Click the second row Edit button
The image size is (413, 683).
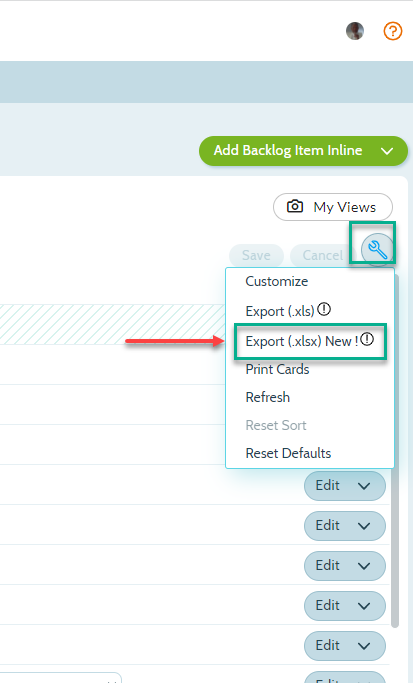click(x=345, y=526)
